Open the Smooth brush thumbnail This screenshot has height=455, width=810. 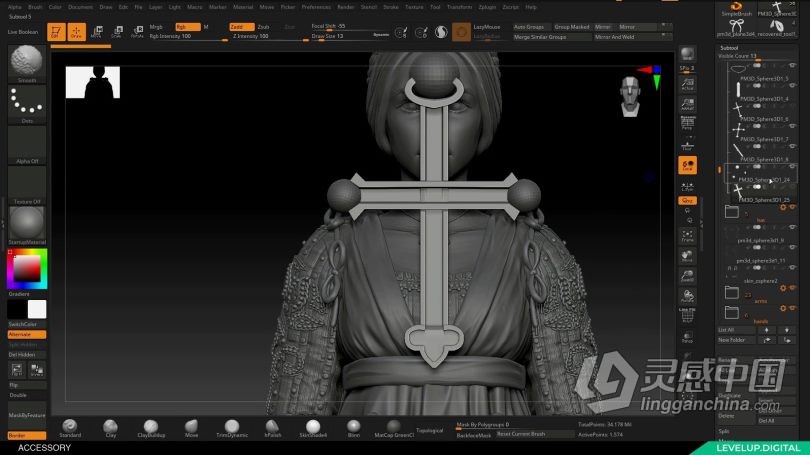tap(27, 64)
